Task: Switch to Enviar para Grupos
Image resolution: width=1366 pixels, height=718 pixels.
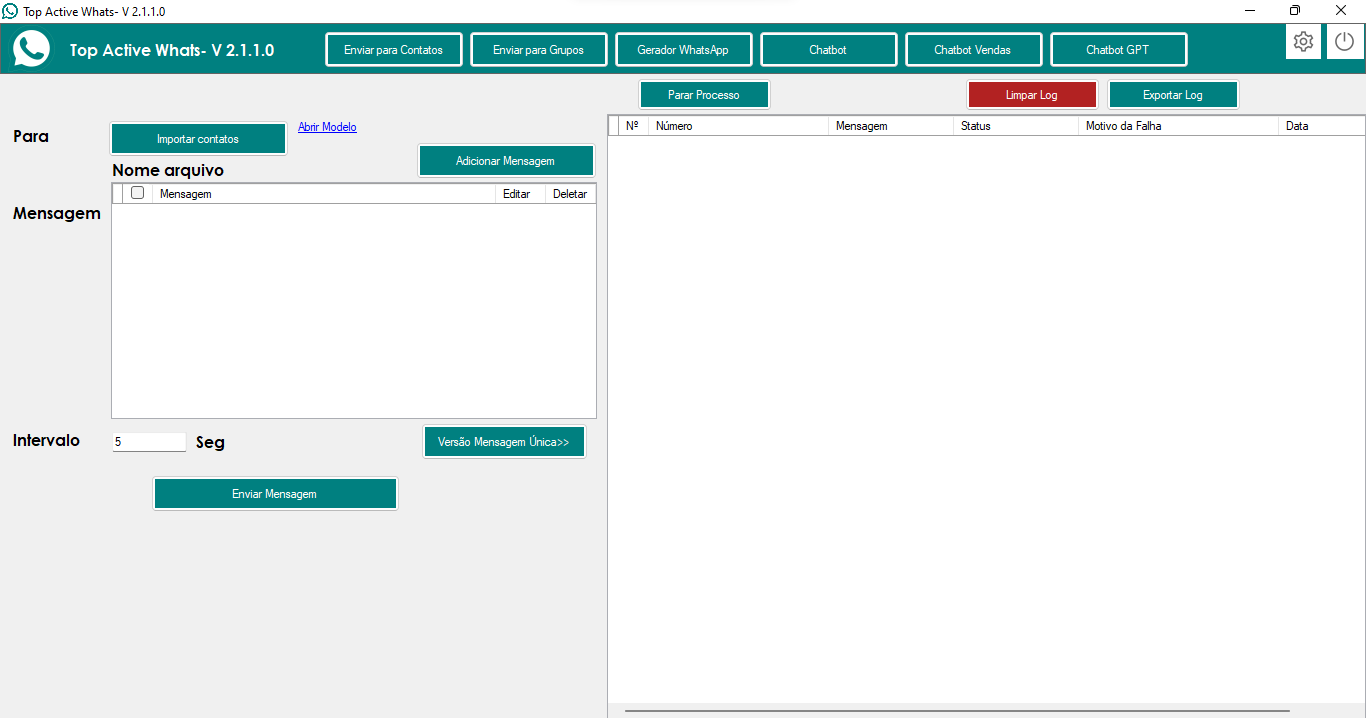Action: click(538, 50)
